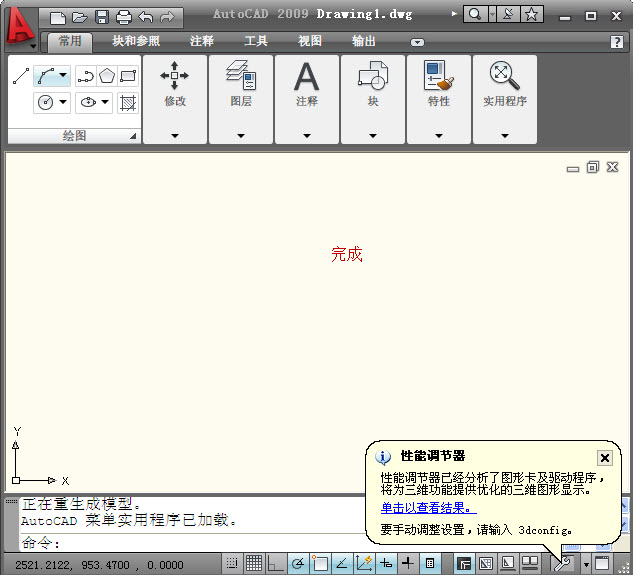Click the Layers panel icon

[x=240, y=76]
